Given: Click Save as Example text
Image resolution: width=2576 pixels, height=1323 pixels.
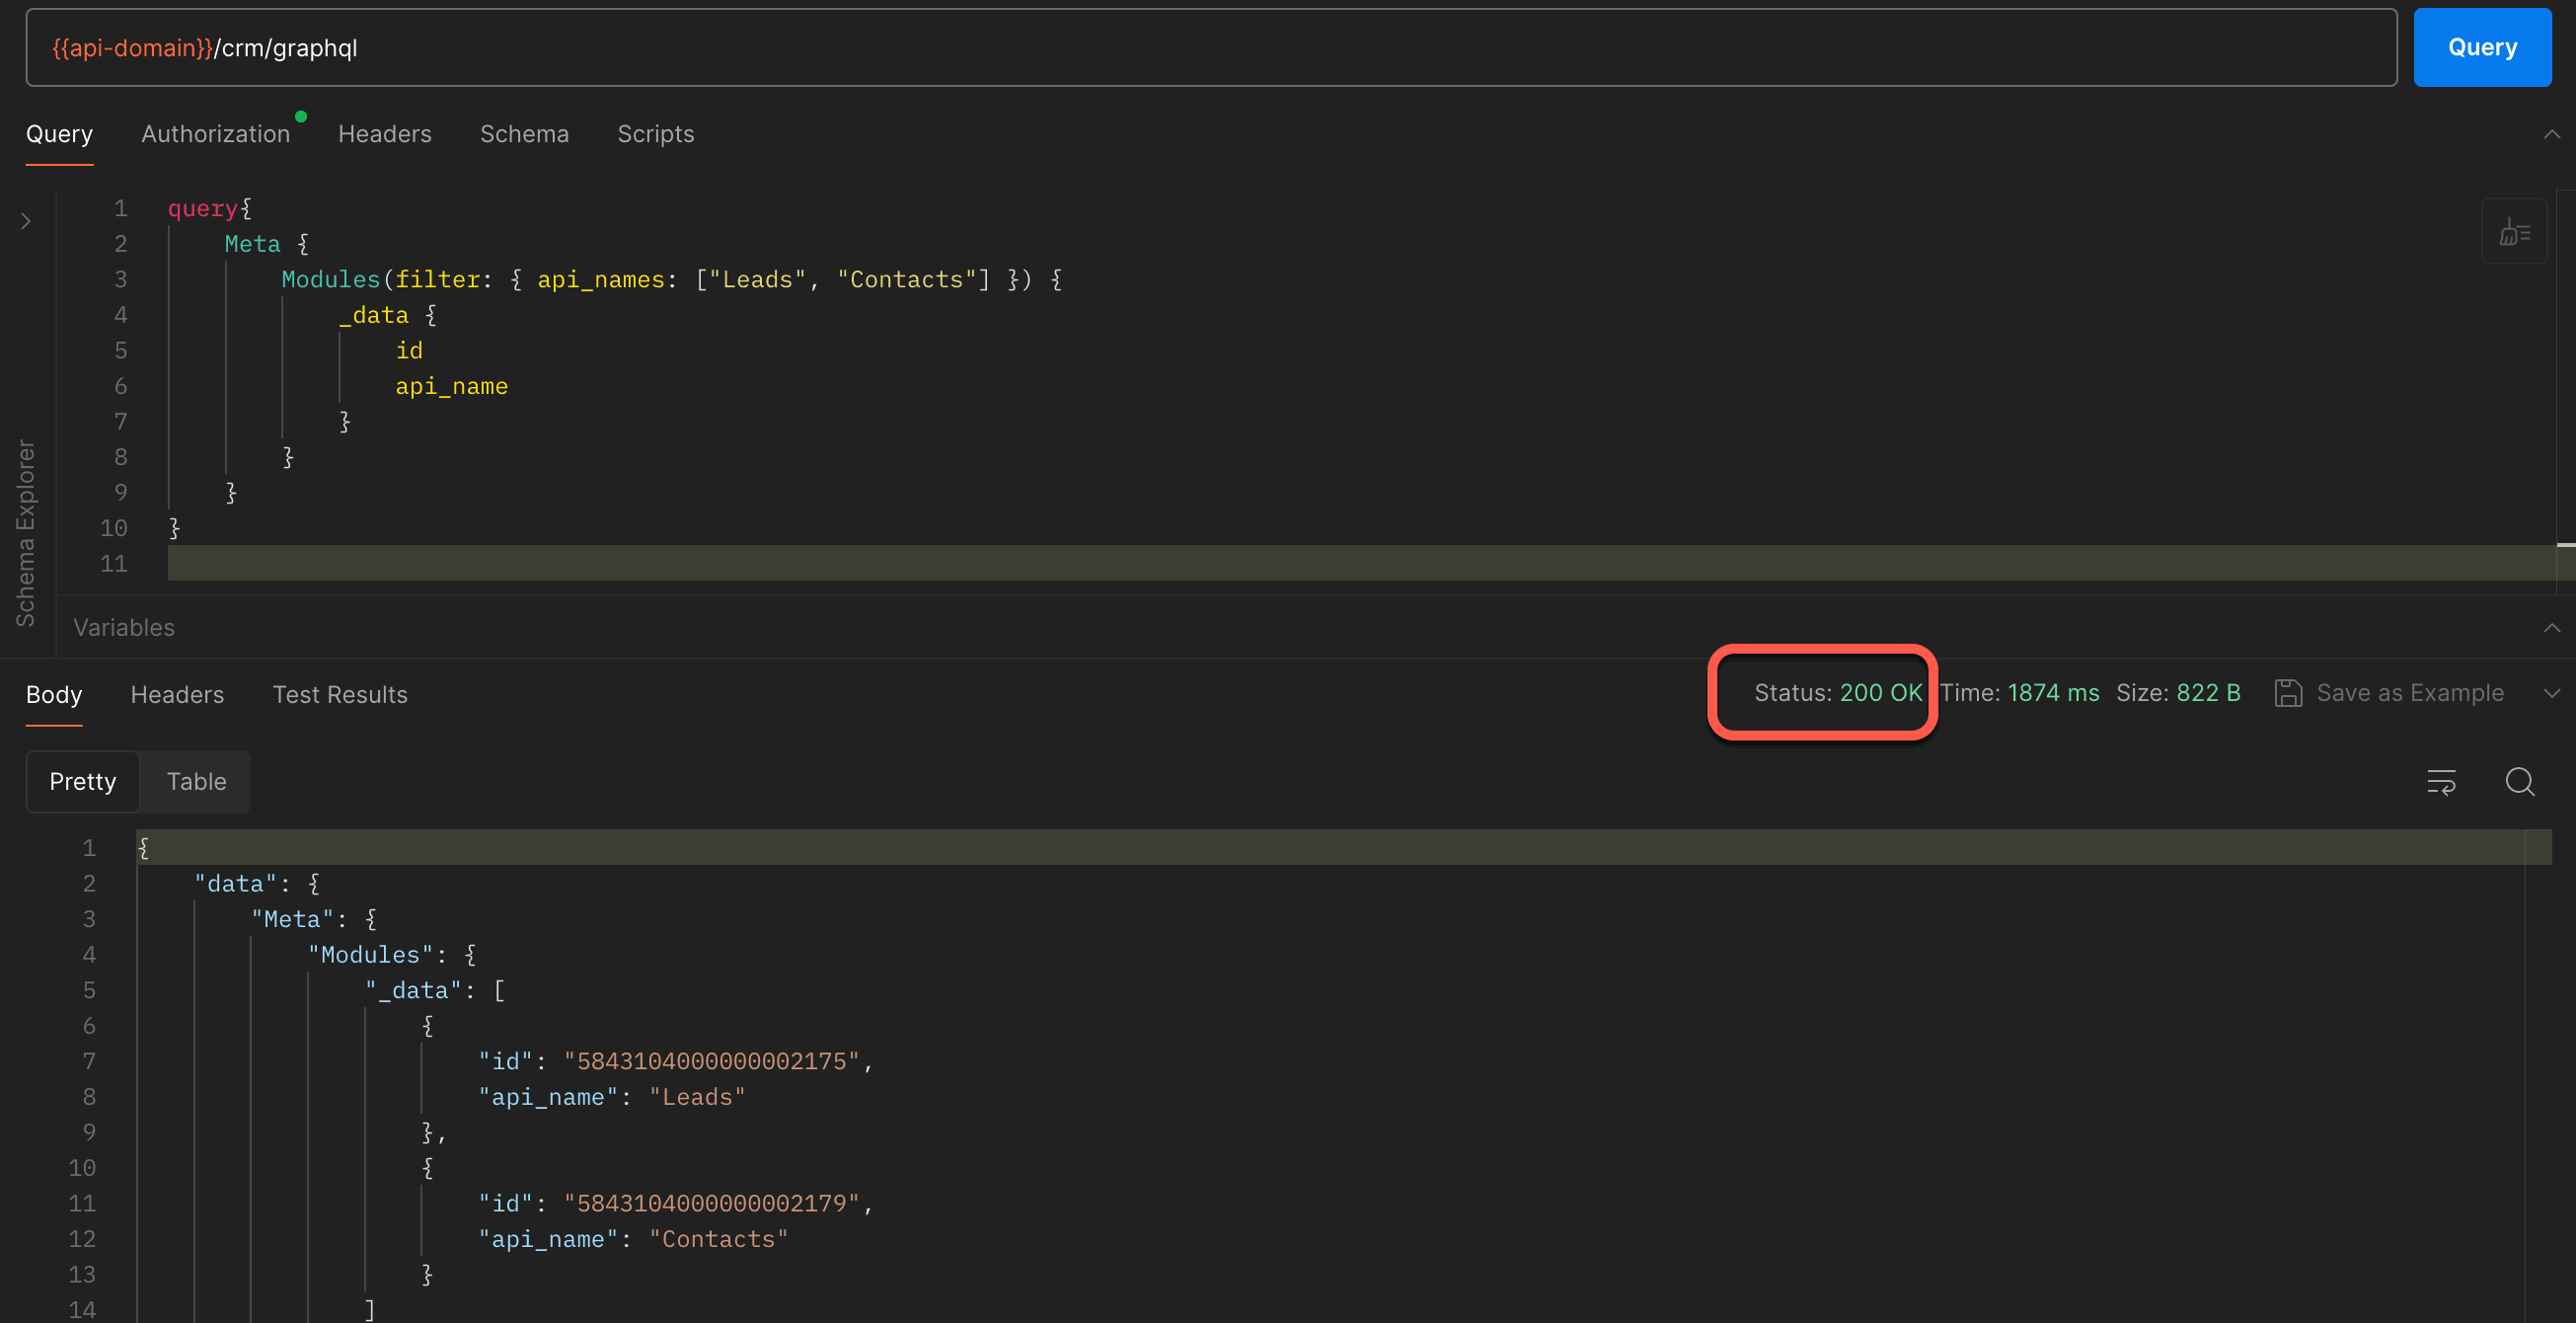Looking at the screenshot, I should 2409,693.
